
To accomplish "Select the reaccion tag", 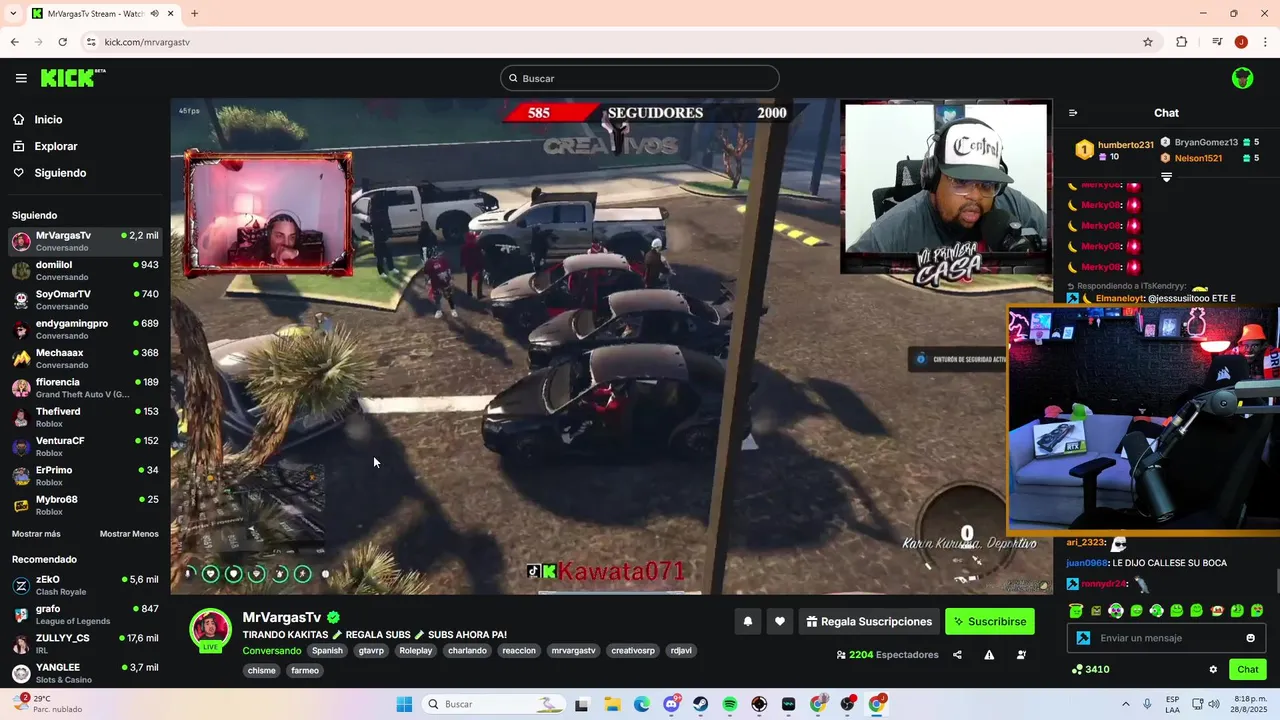I will [x=519, y=650].
